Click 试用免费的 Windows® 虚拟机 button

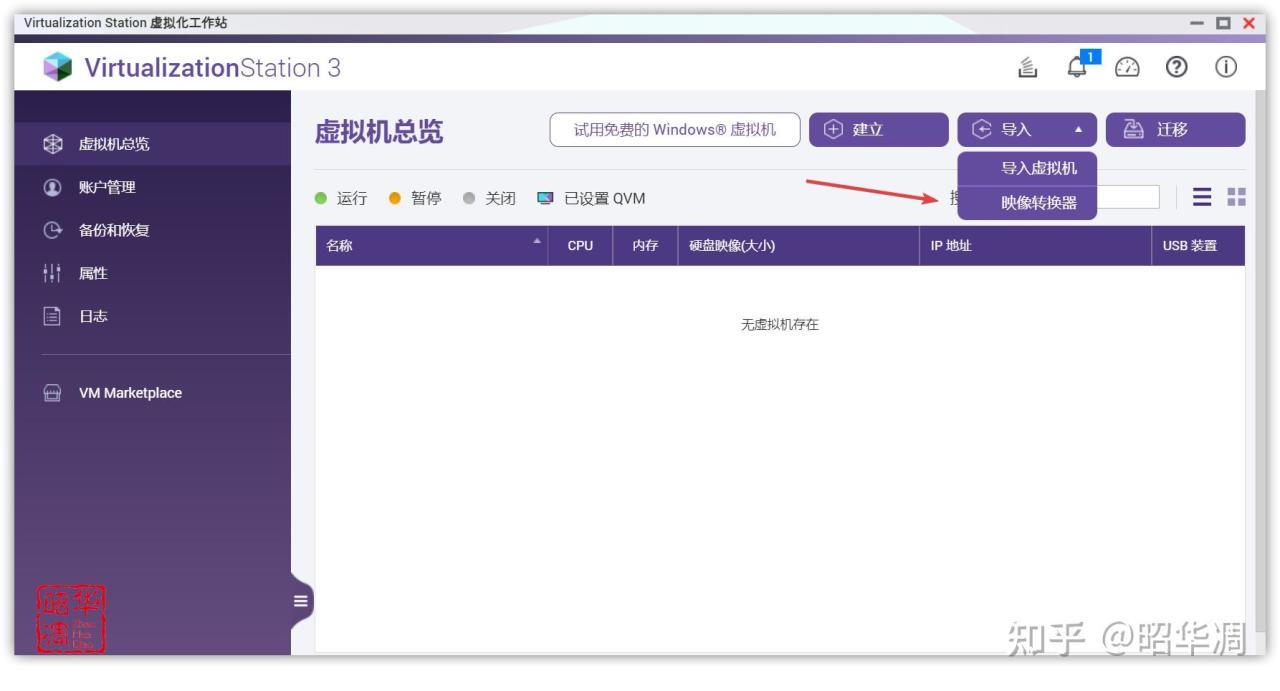coord(675,130)
